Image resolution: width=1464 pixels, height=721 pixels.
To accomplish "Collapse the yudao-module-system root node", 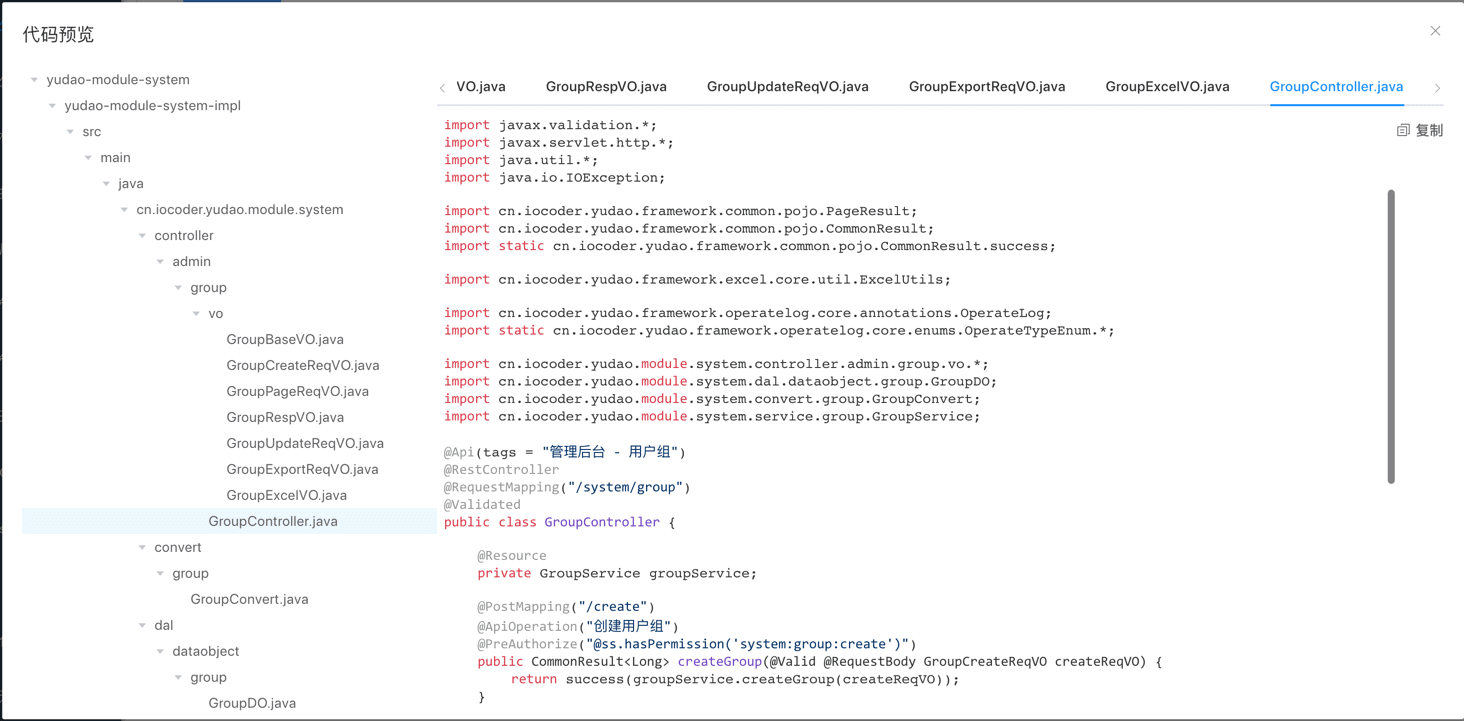I will (x=35, y=80).
